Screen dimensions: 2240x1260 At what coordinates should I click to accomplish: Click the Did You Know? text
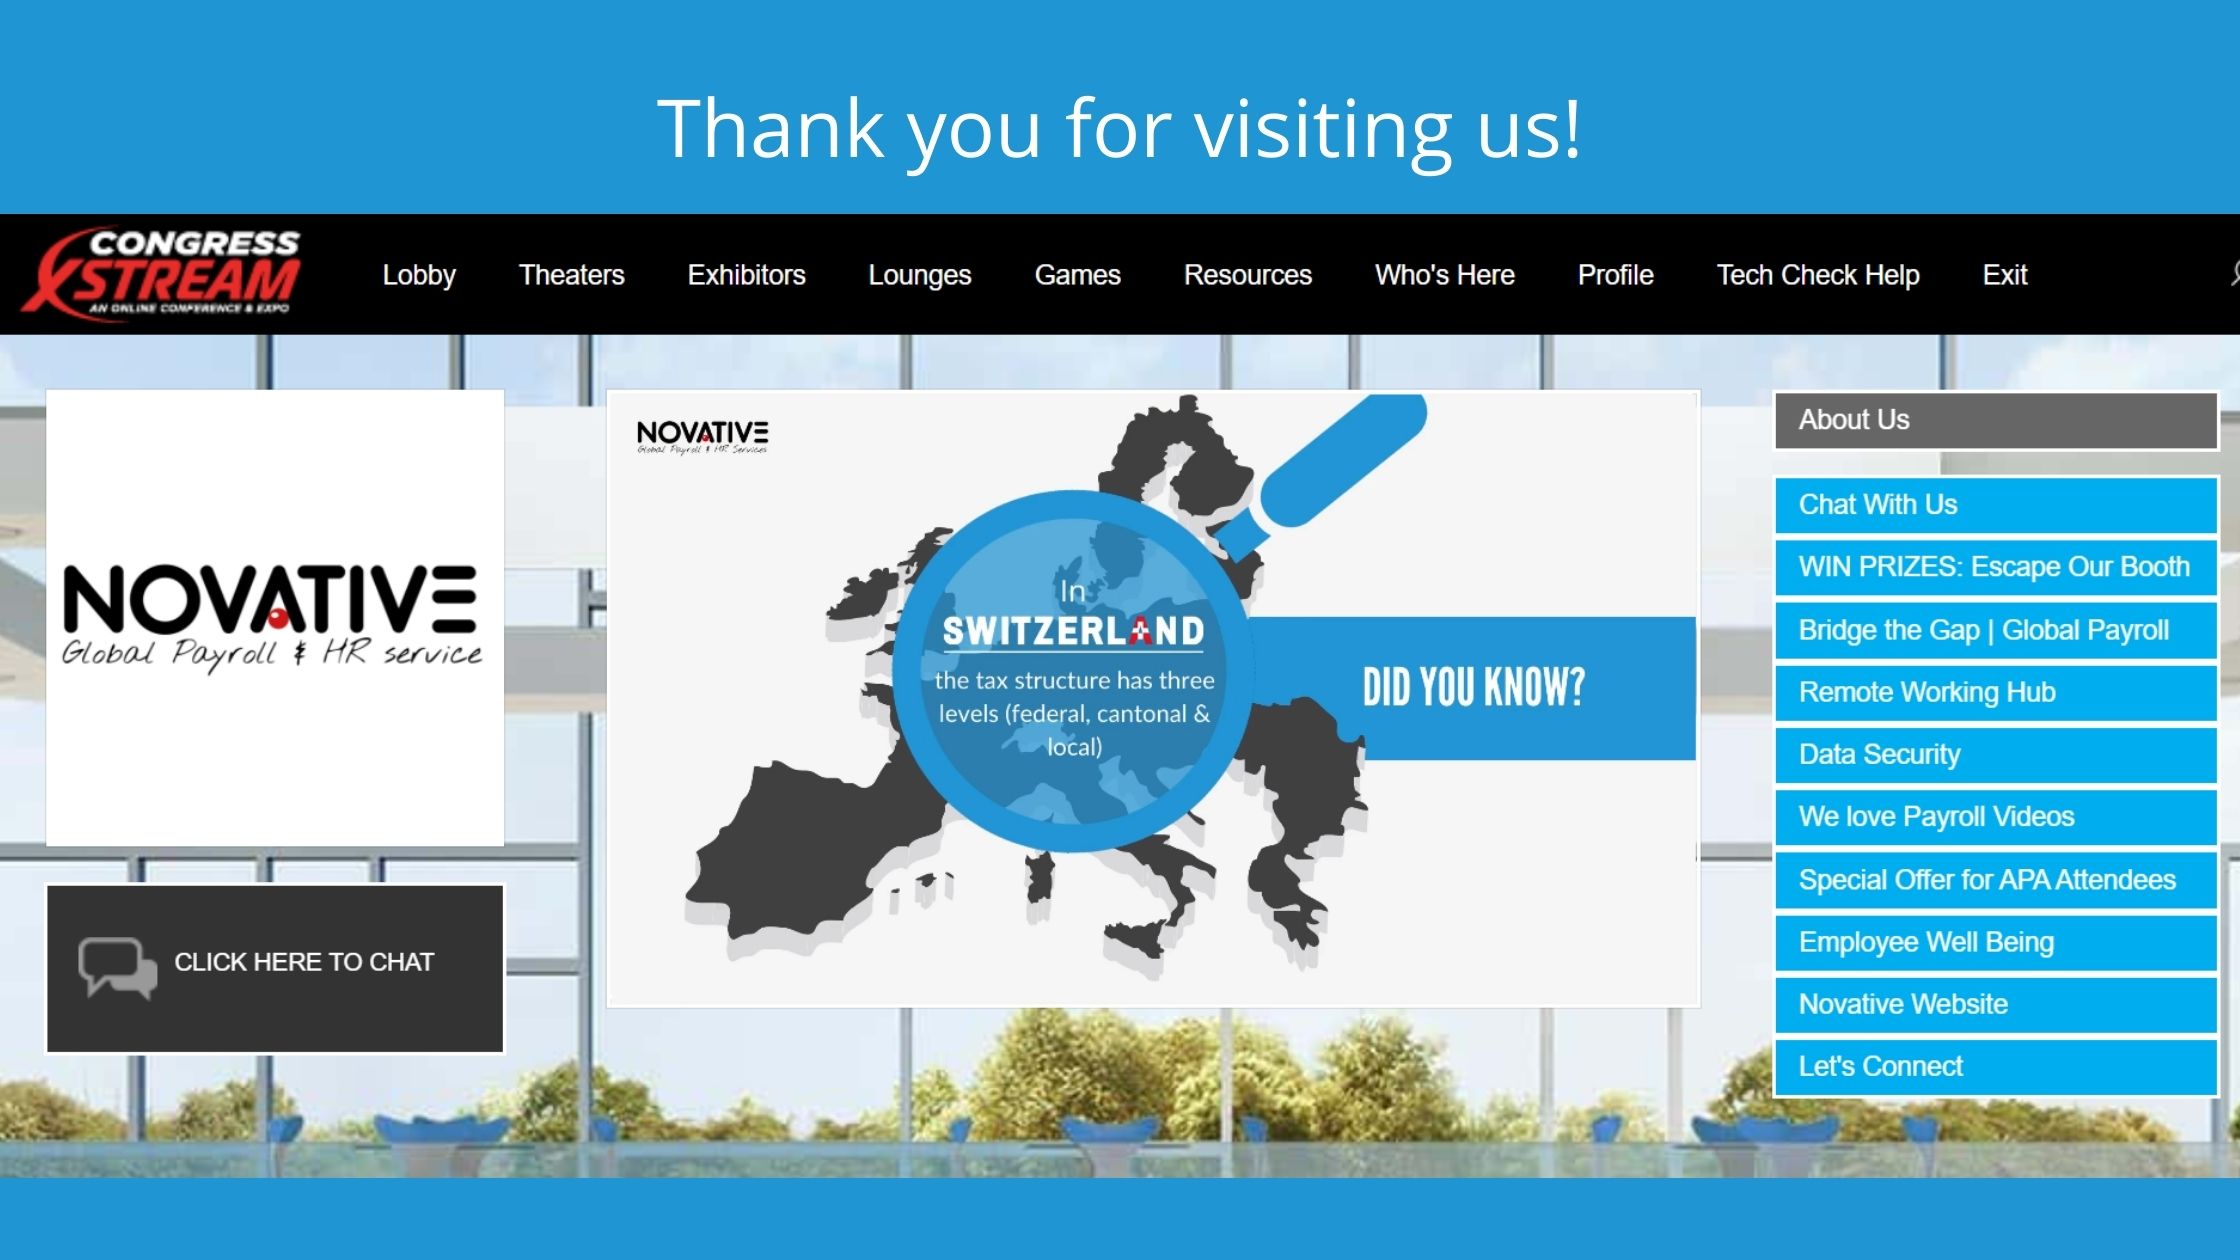point(1473,688)
